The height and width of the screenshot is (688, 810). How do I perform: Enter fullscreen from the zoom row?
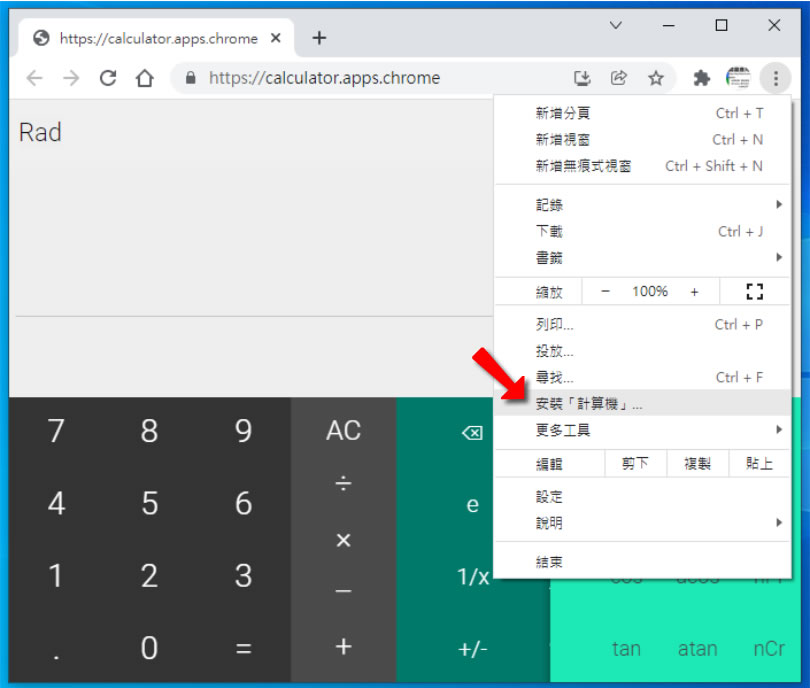[x=755, y=291]
